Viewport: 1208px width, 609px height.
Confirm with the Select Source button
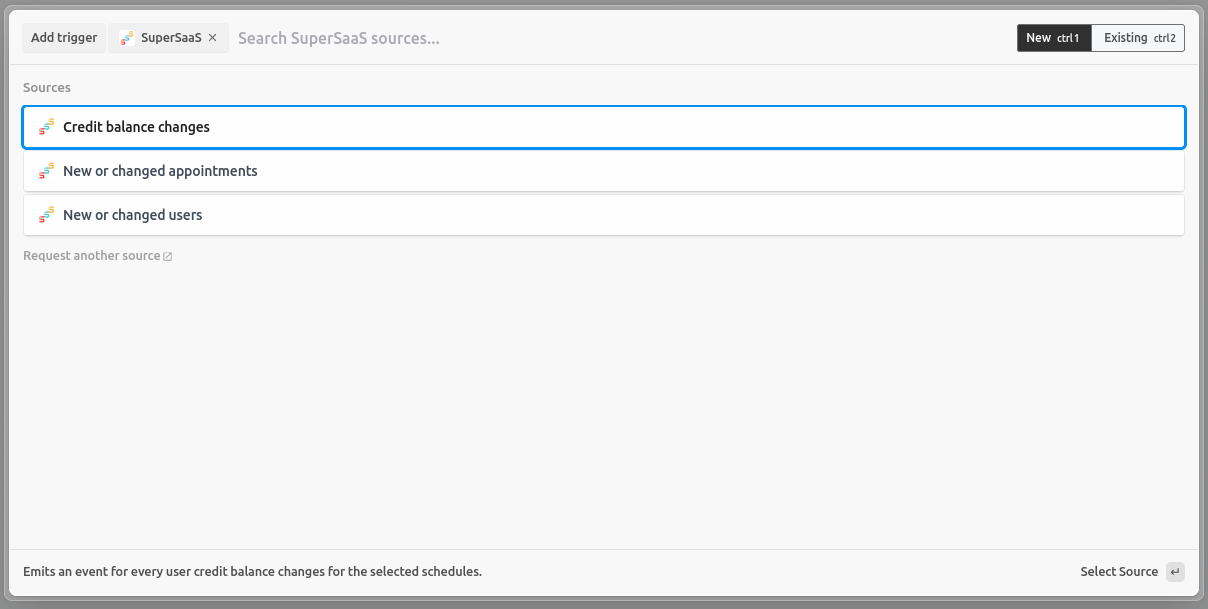[1119, 571]
